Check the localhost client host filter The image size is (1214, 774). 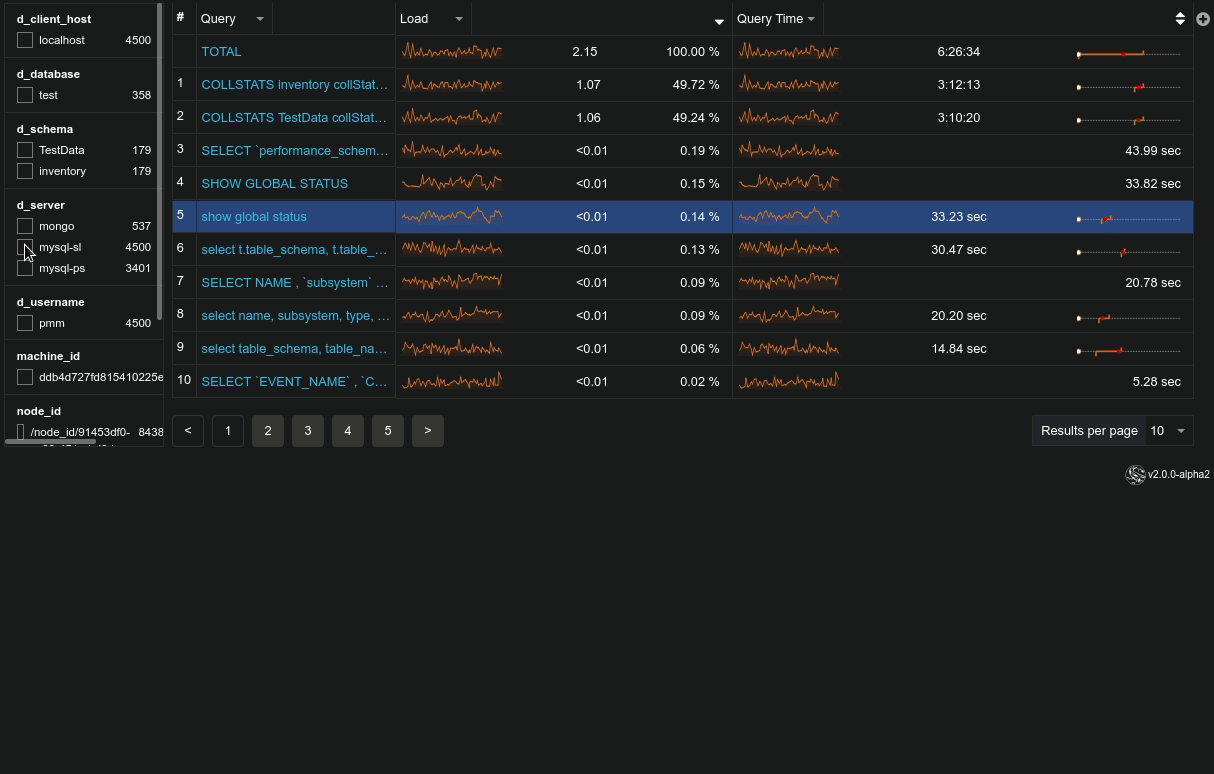(x=25, y=41)
